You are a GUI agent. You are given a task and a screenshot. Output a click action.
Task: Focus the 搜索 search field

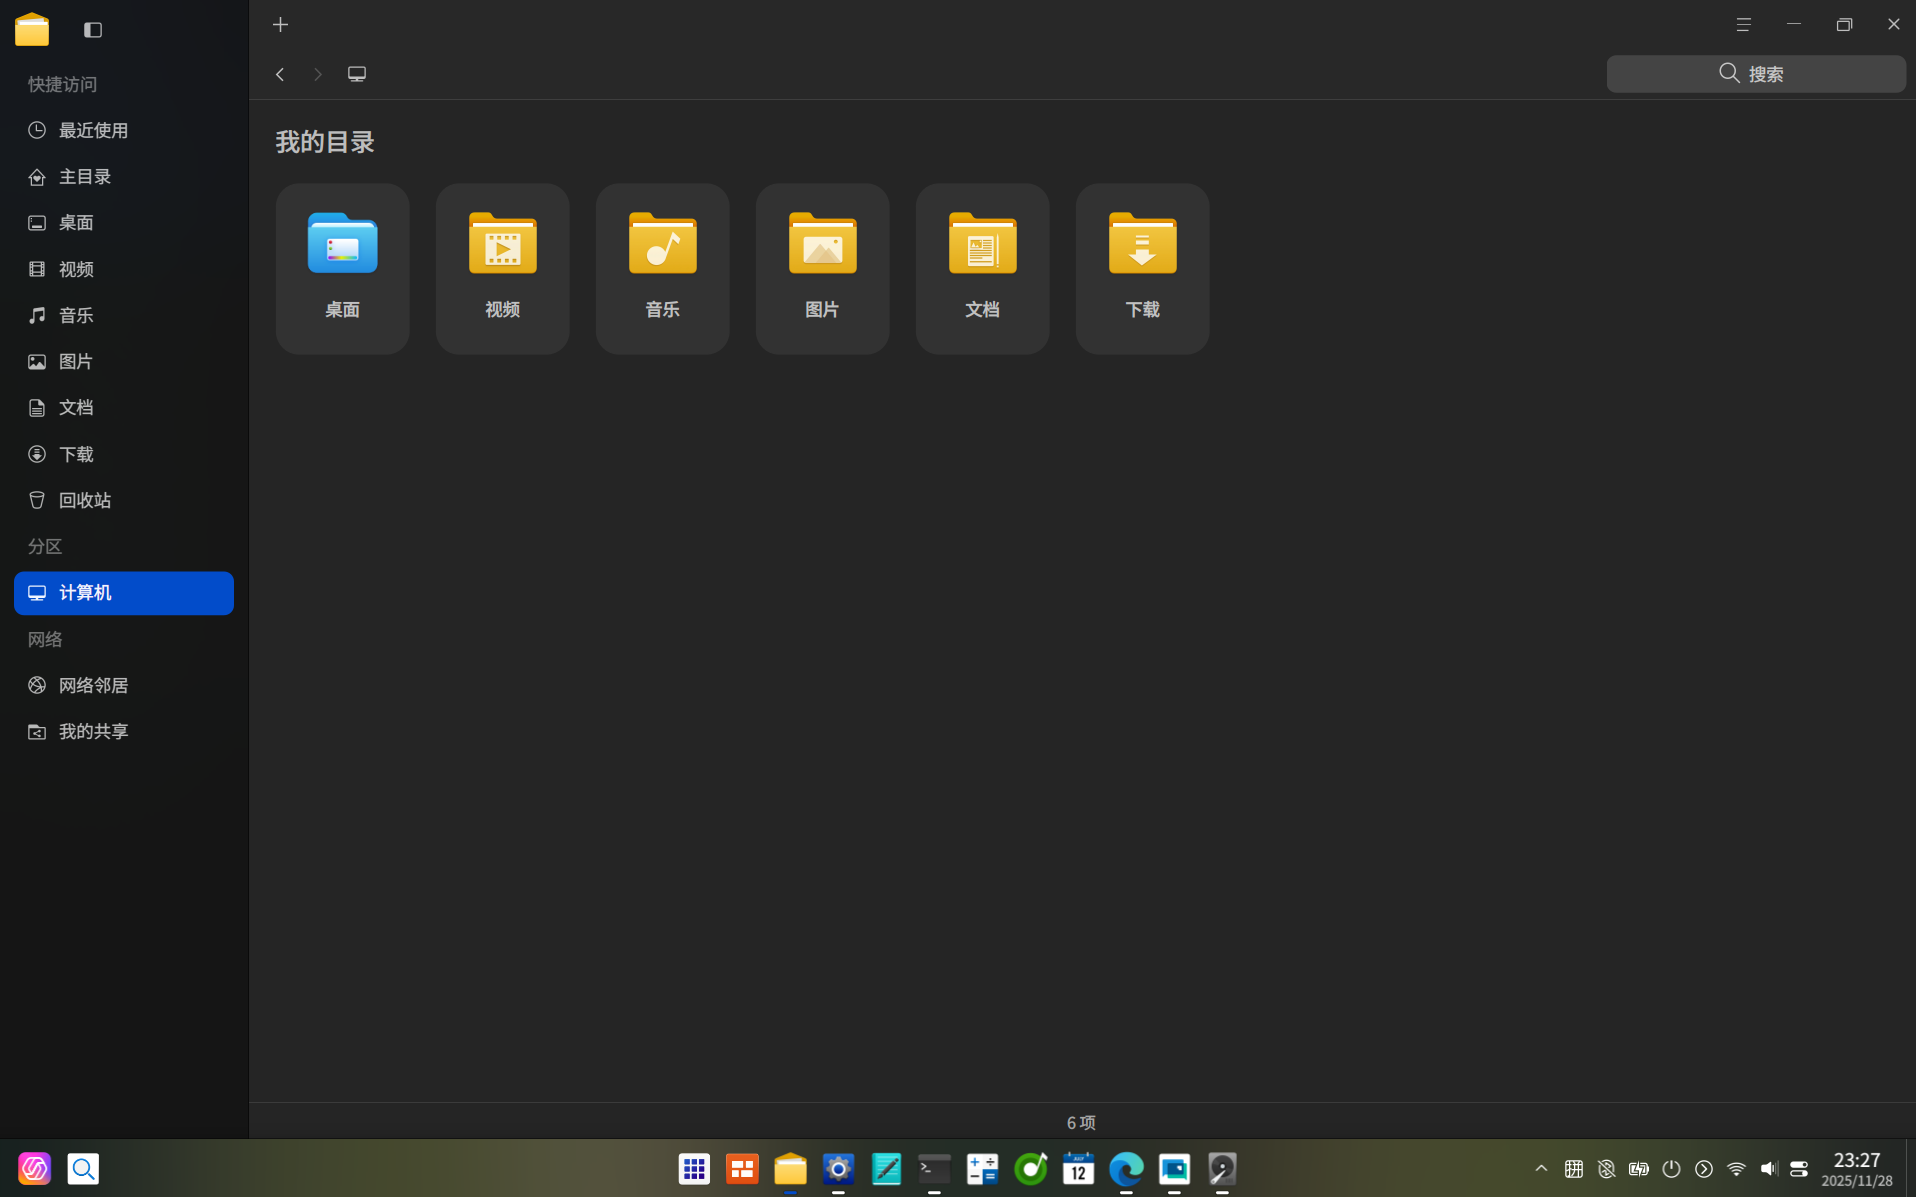click(x=1755, y=74)
